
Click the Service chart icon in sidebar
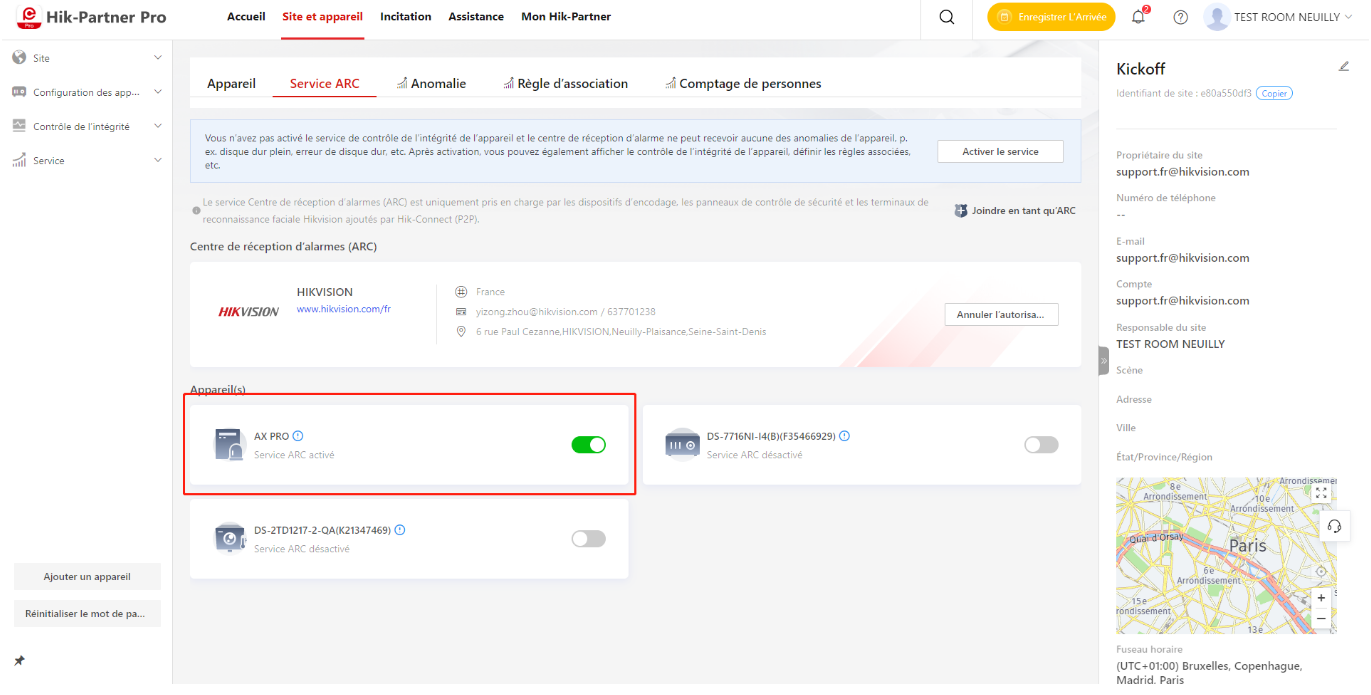pyautogui.click(x=19, y=160)
